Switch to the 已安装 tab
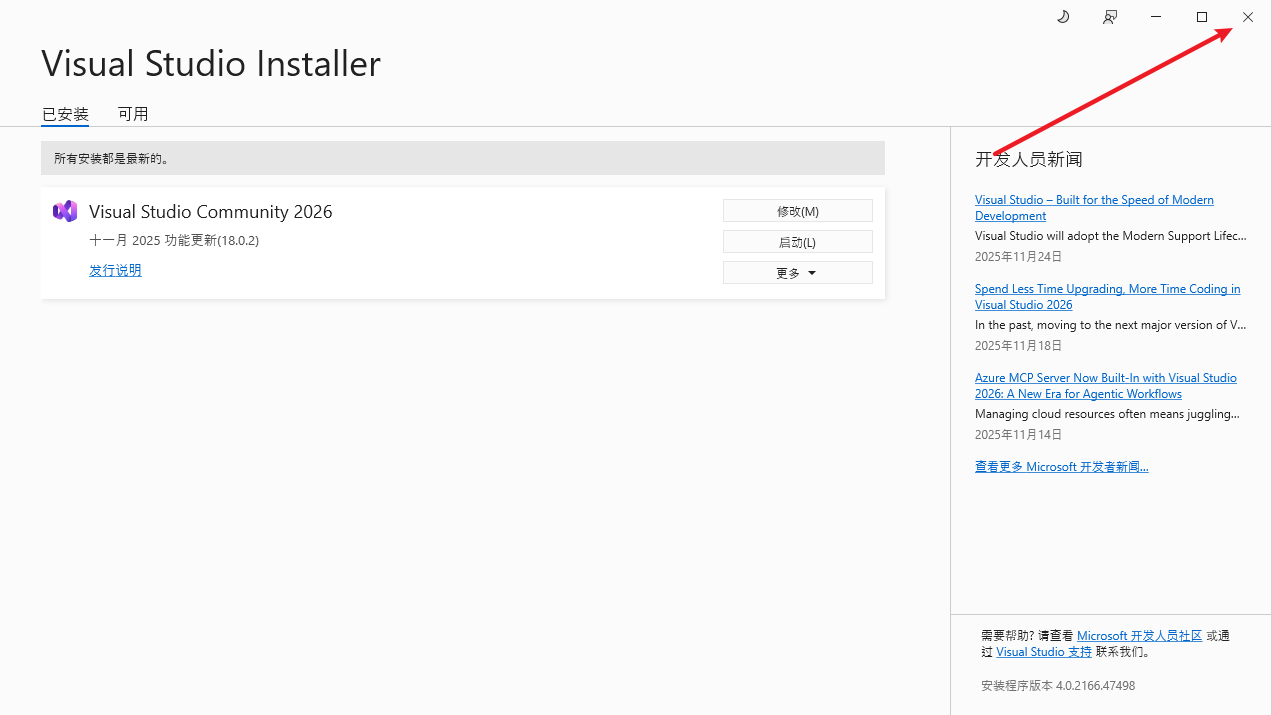Viewport: 1272px width, 715px height. pos(65,114)
